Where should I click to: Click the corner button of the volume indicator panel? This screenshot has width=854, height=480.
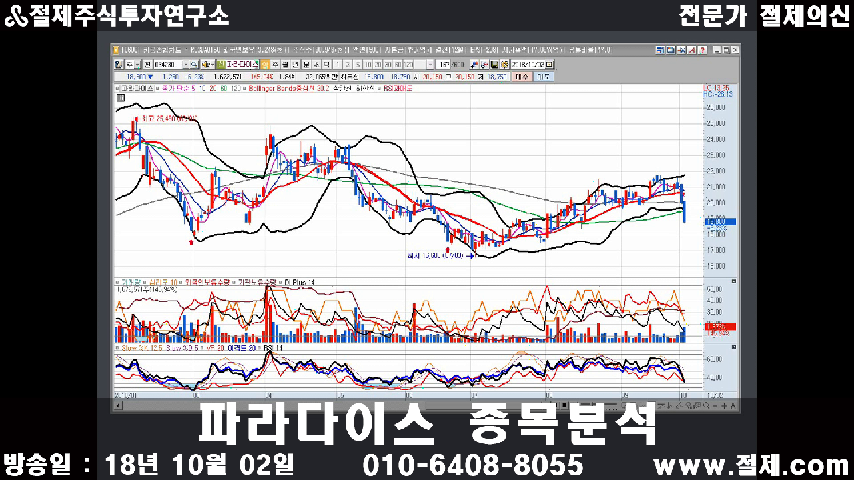click(734, 281)
